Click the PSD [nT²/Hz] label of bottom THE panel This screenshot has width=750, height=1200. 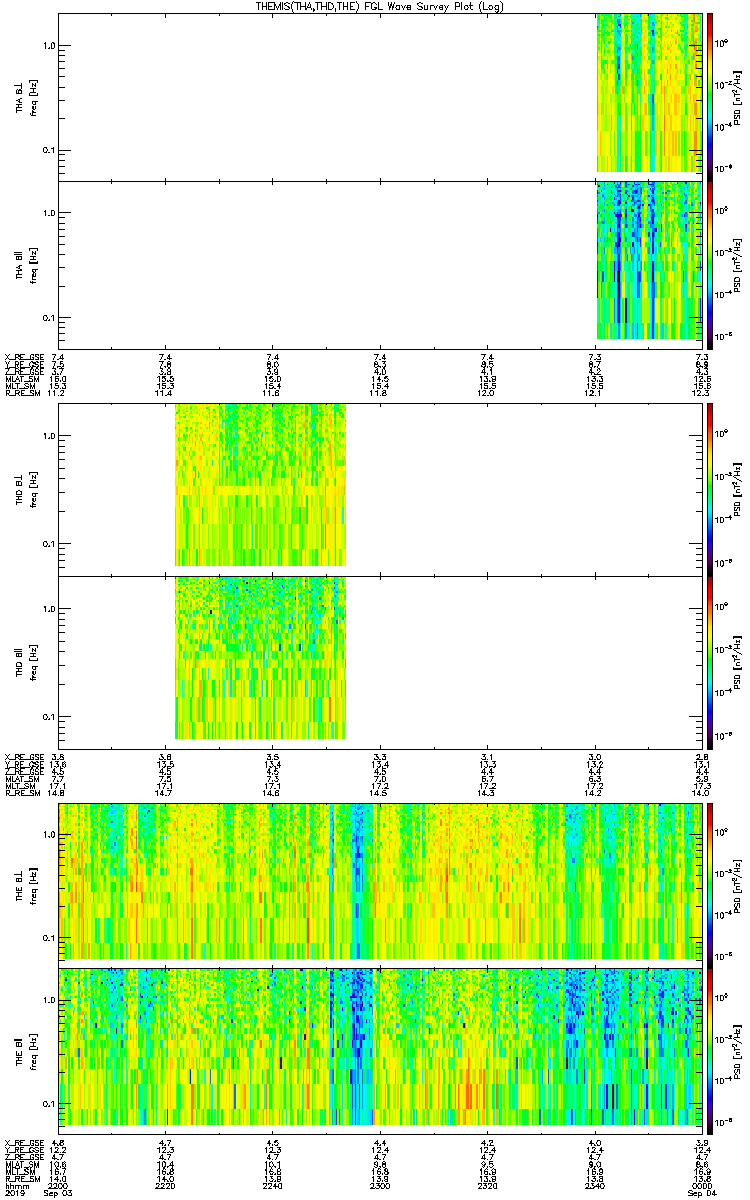(738, 1051)
